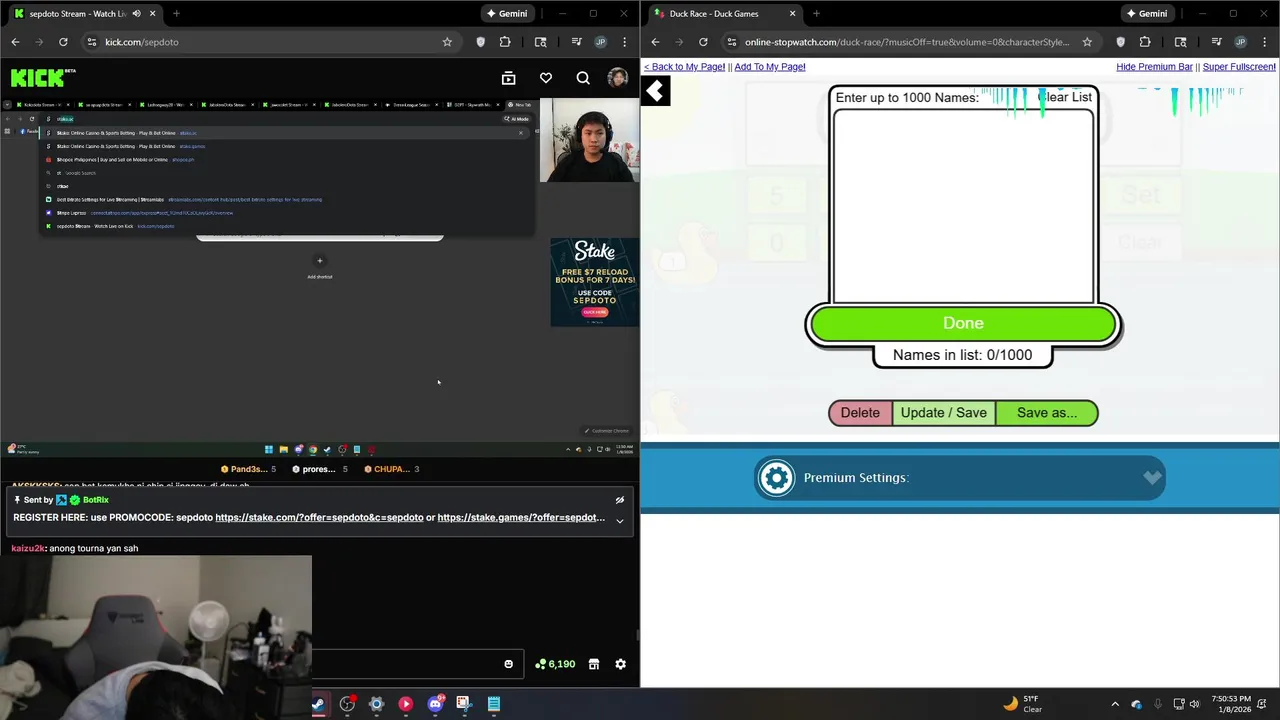Open the Kick channel points balance 6,190
This screenshot has height=720, width=1280.
555,664
